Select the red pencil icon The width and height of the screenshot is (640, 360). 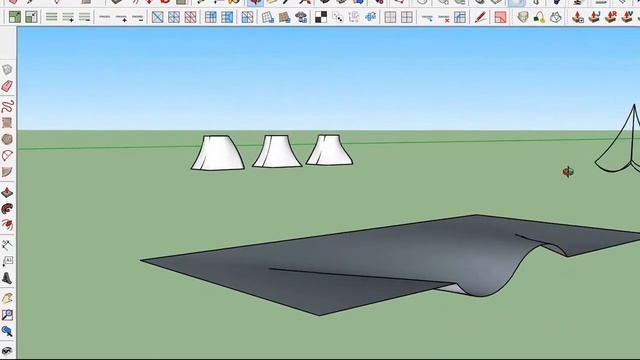tap(480, 17)
